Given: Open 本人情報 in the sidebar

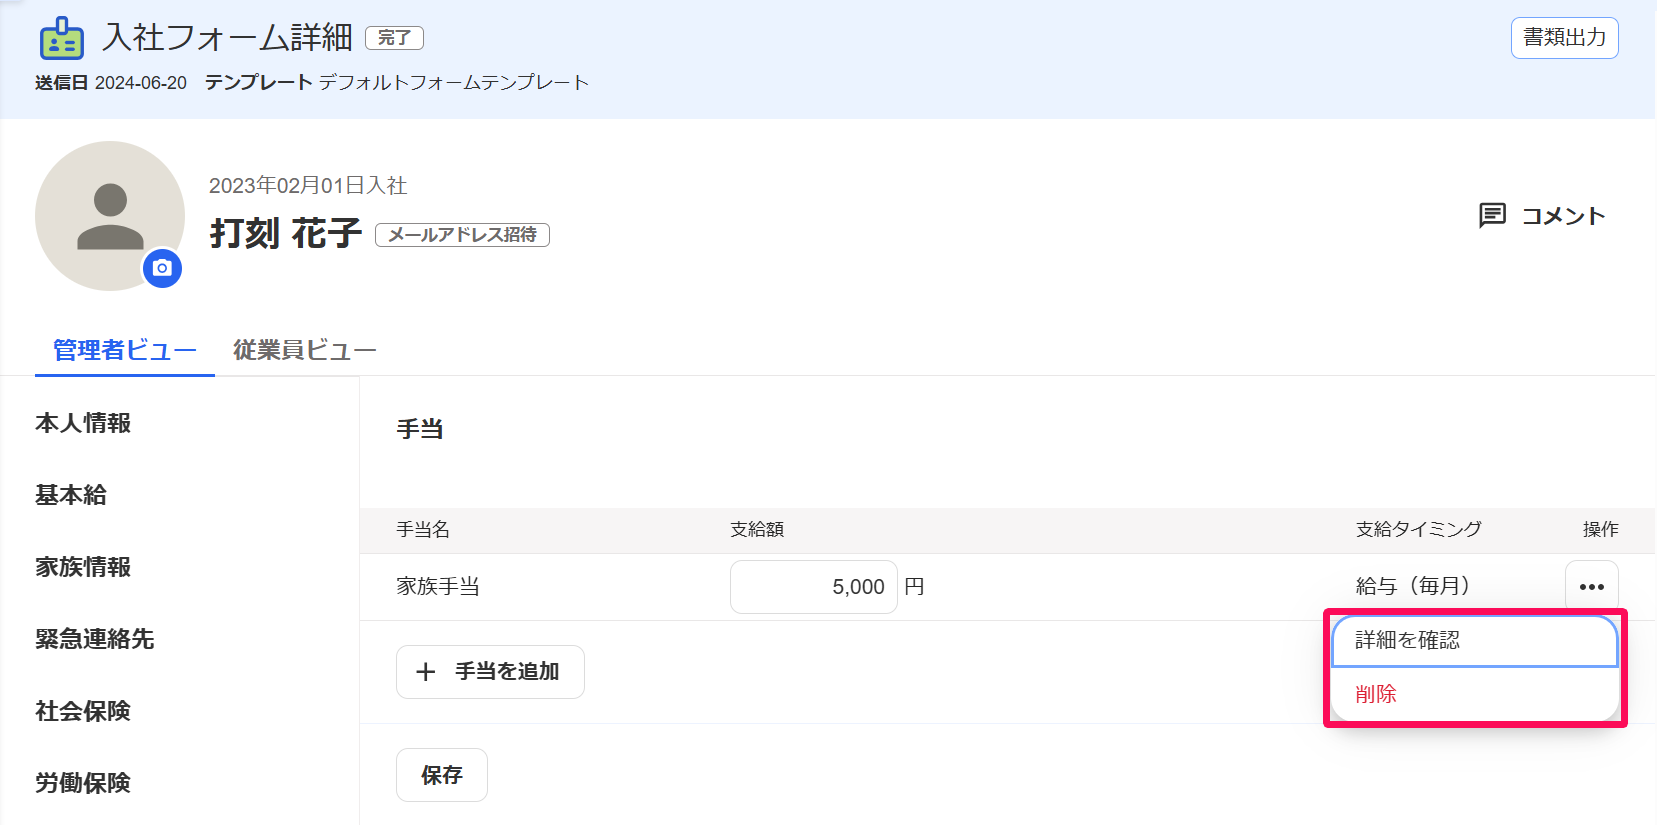Looking at the screenshot, I should tap(83, 423).
